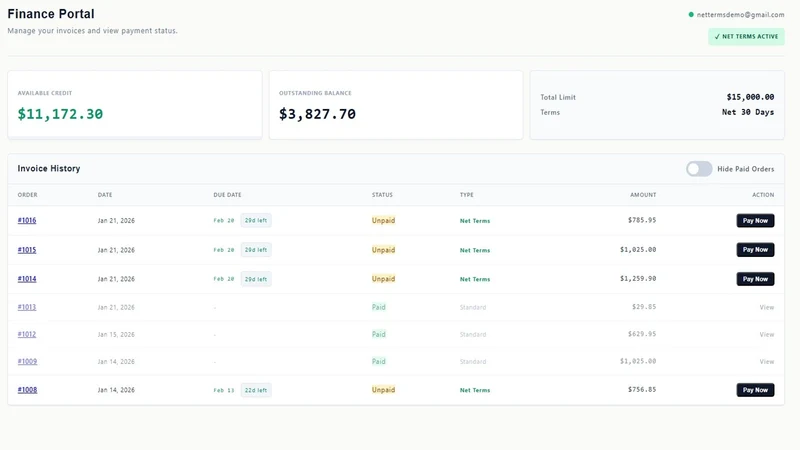
Task: Click the Amount column header
Action: [643, 195]
